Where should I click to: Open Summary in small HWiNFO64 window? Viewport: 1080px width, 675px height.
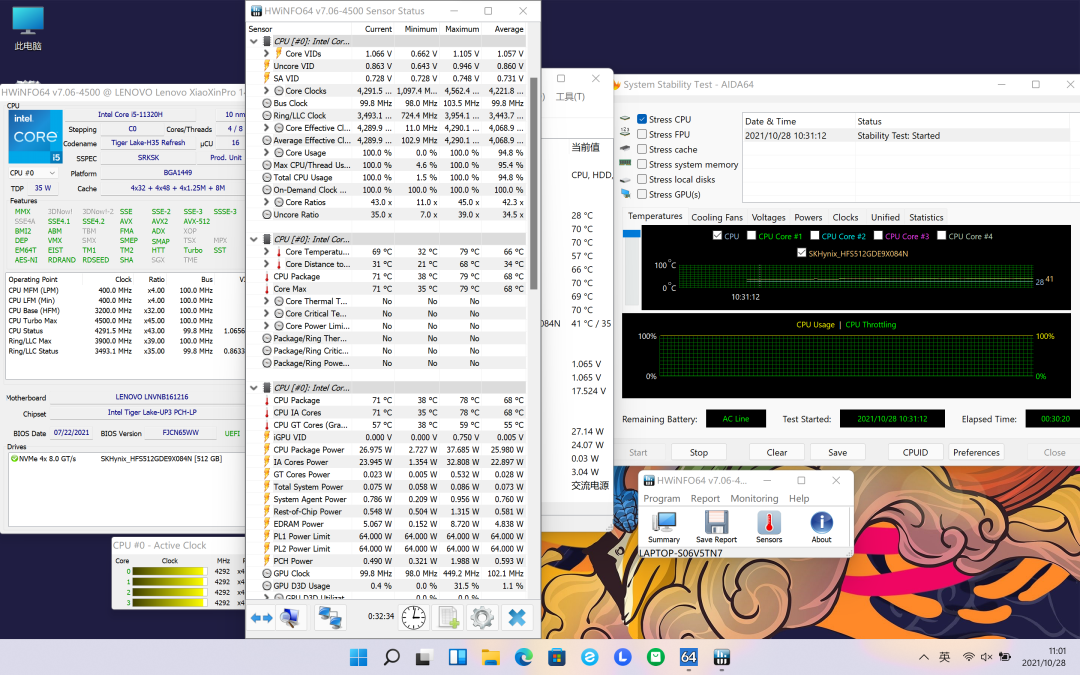[664, 527]
